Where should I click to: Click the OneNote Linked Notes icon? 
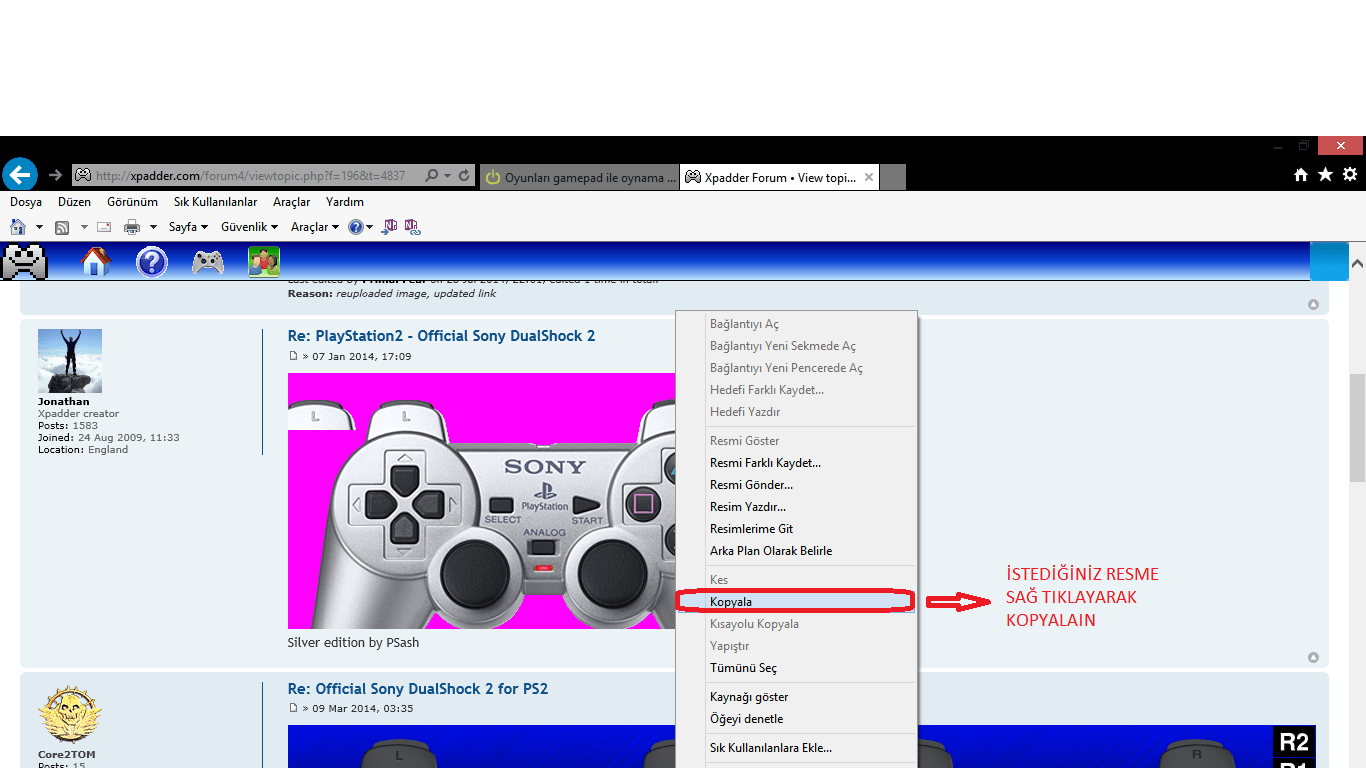412,227
